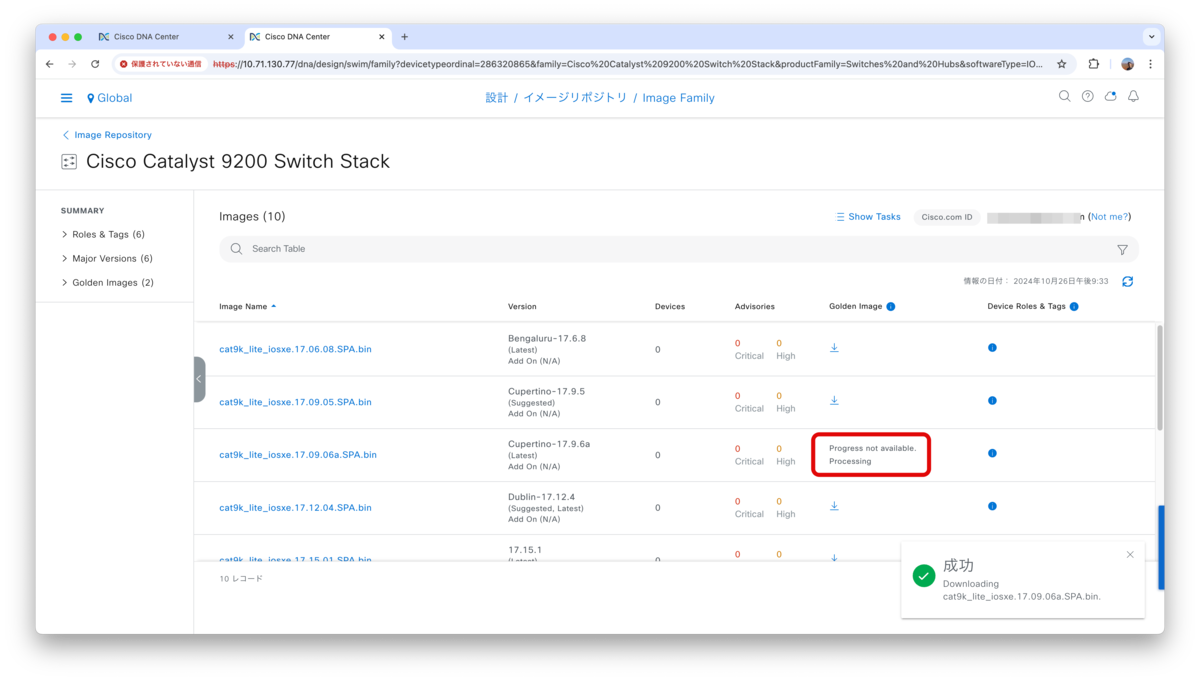Click the table filter funnel icon
Screen dimensions: 1200x681
pyautogui.click(x=1122, y=249)
